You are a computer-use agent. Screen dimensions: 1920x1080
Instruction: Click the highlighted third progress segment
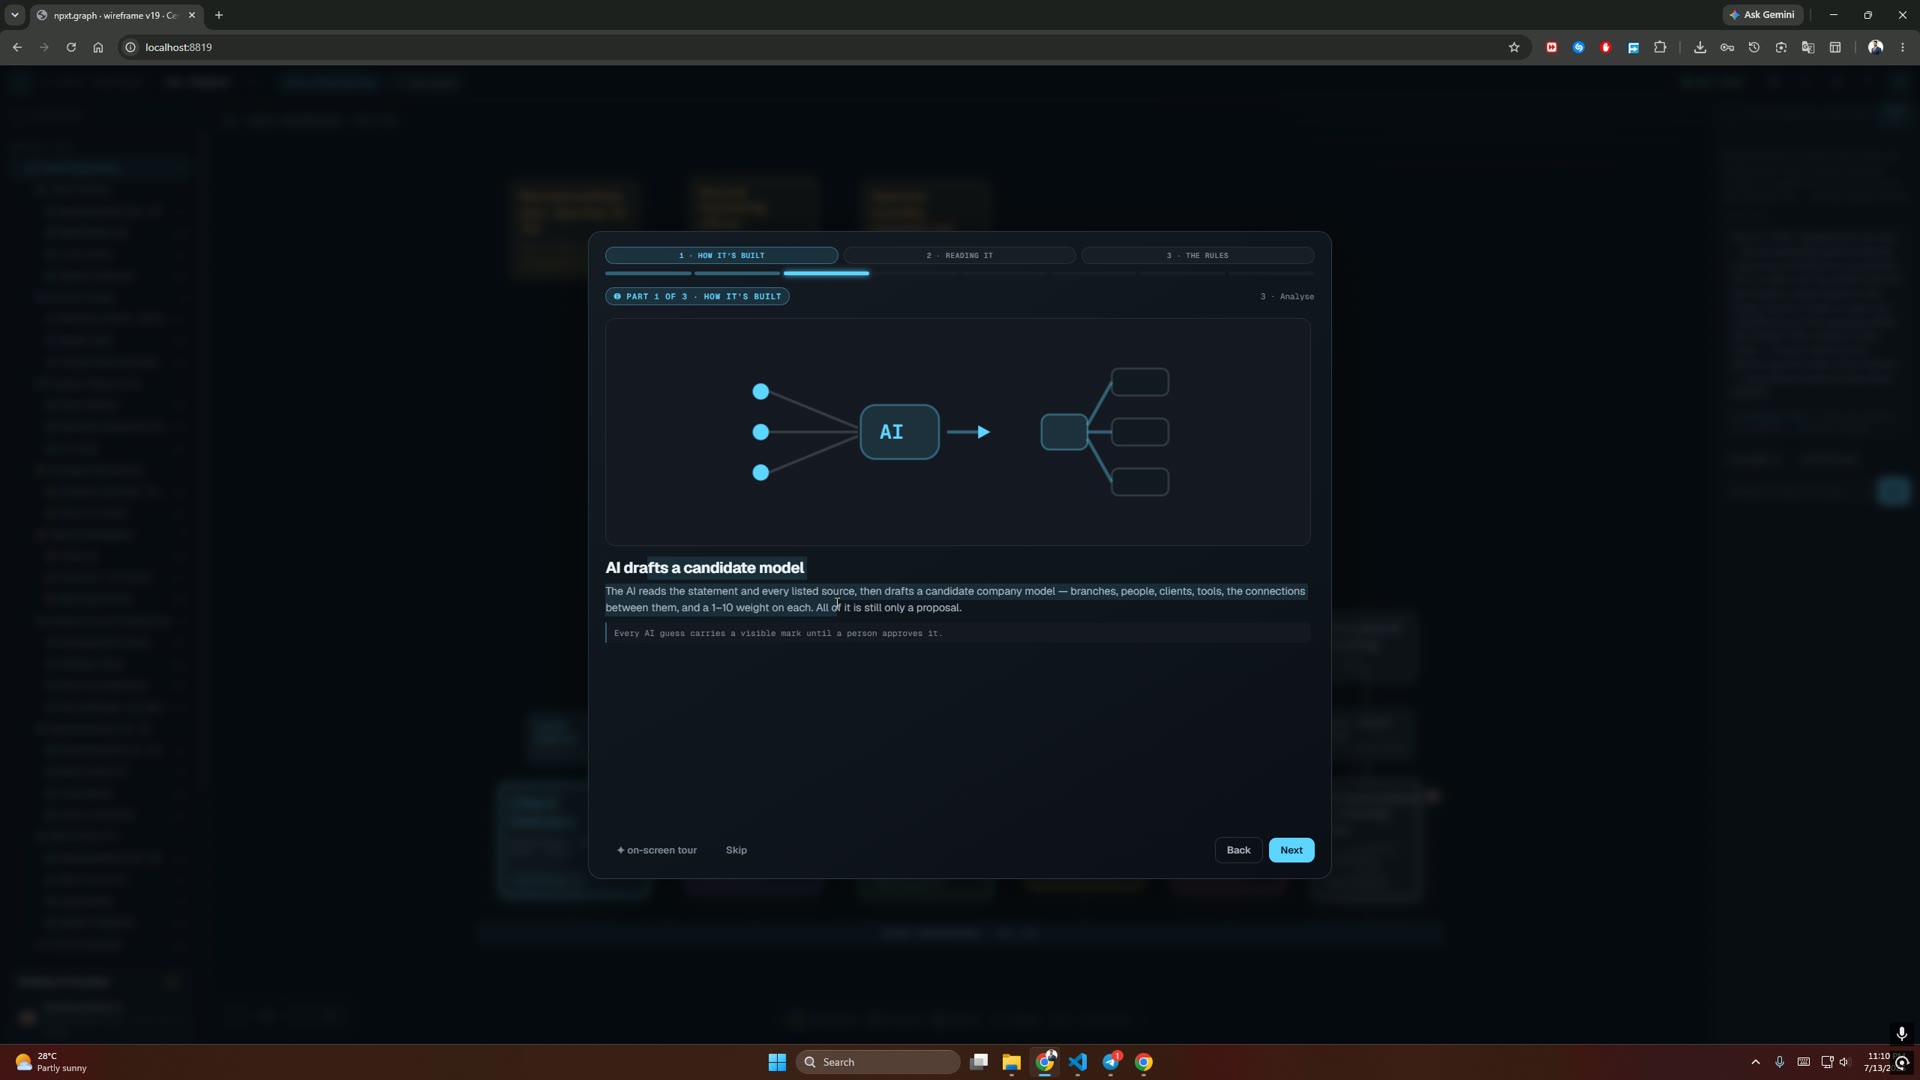point(826,273)
